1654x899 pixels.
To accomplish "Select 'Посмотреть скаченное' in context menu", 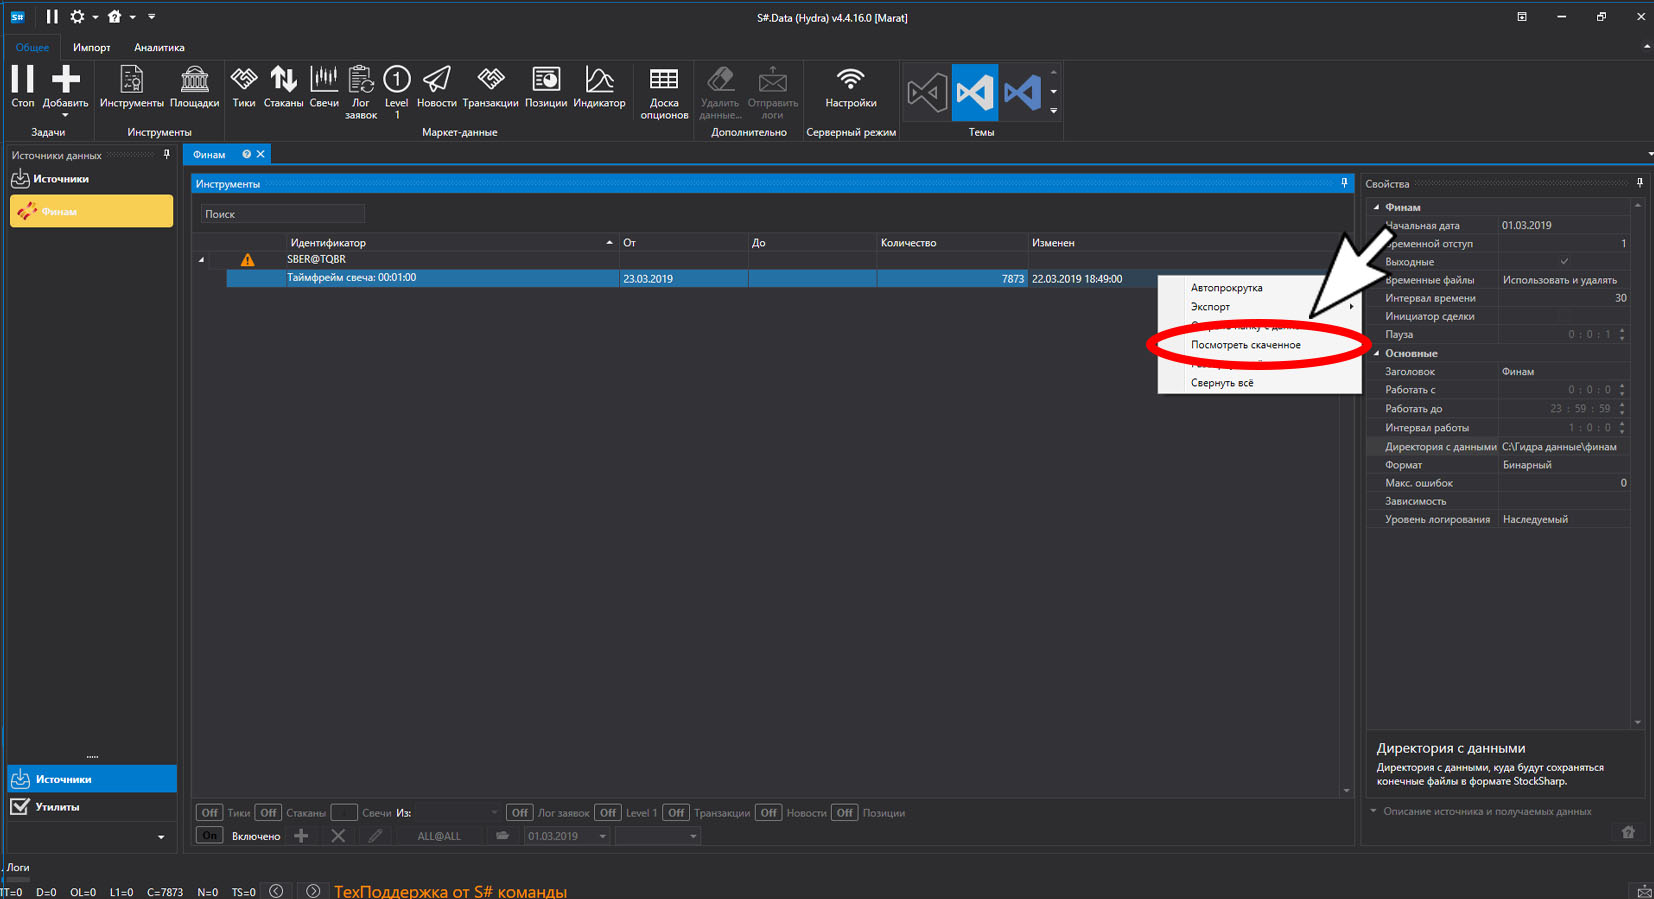I will click(x=1245, y=345).
